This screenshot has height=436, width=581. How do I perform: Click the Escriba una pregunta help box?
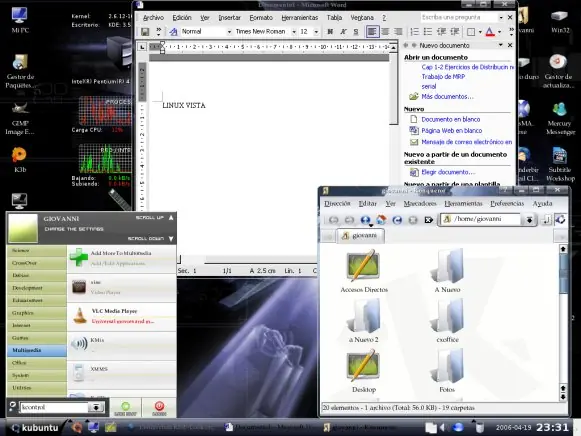point(459,17)
